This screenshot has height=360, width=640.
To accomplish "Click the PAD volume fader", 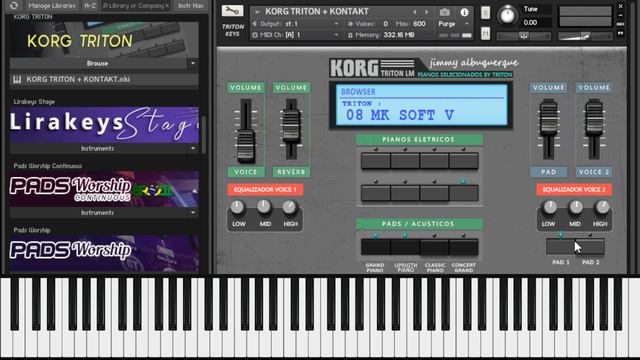I will [x=548, y=118].
